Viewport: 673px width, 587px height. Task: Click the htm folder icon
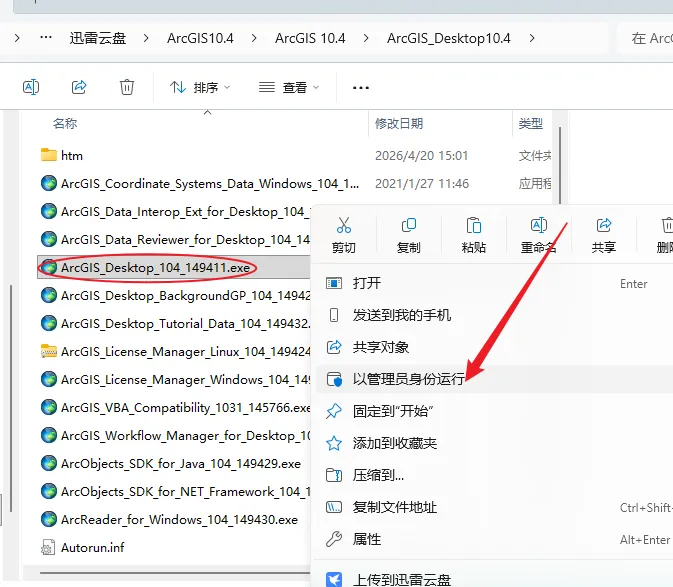pos(49,155)
